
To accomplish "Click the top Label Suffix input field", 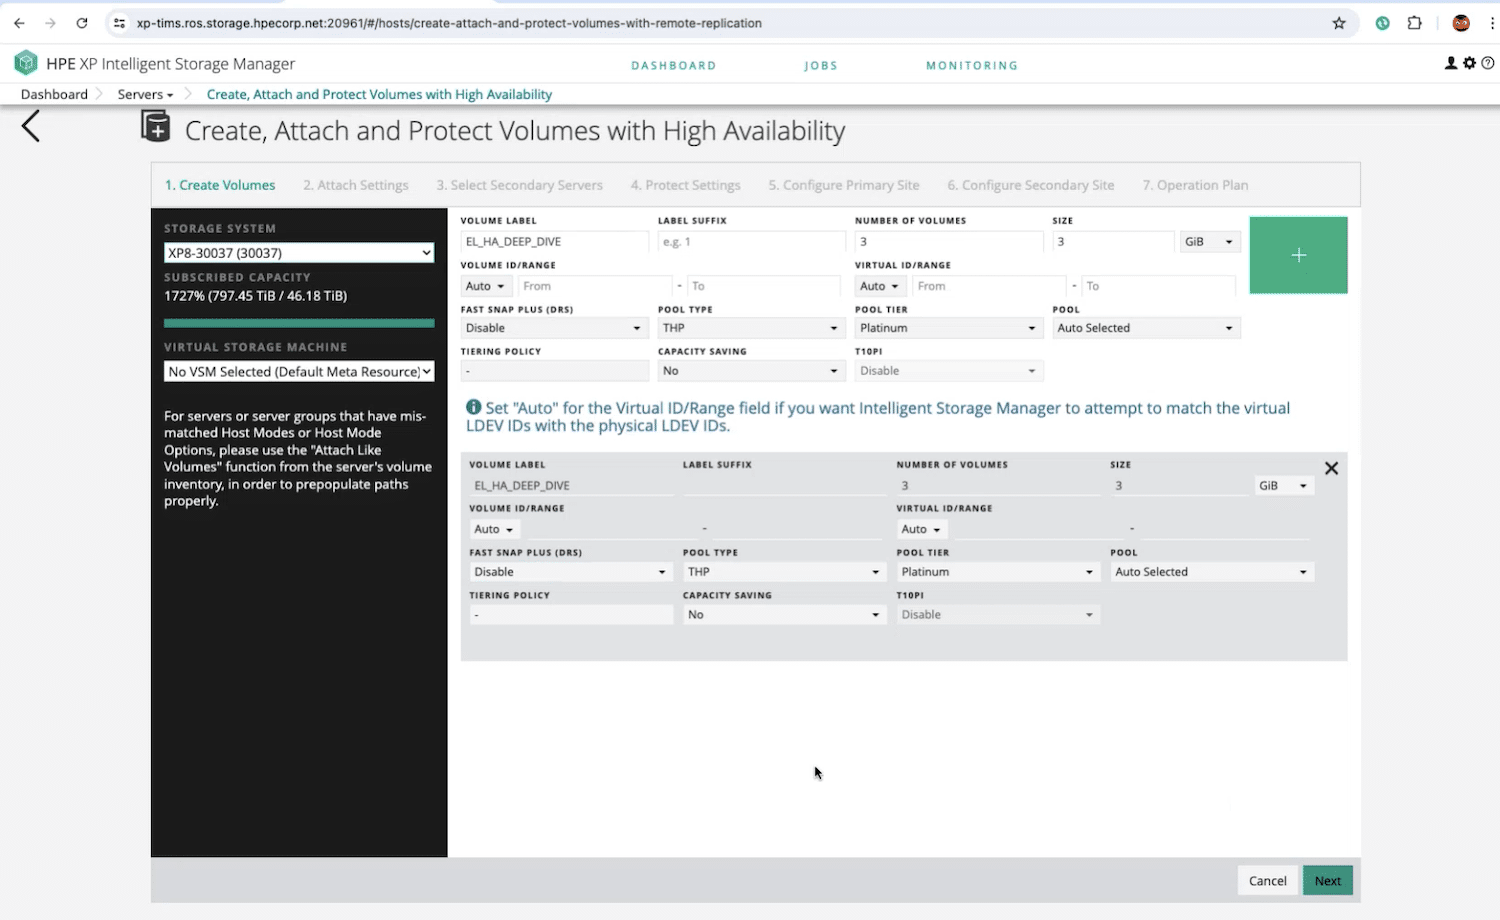I will point(751,241).
